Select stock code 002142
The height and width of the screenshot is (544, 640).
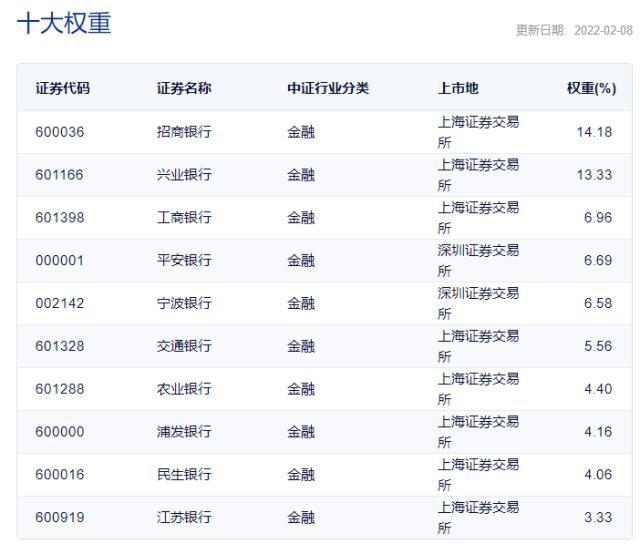click(x=60, y=303)
